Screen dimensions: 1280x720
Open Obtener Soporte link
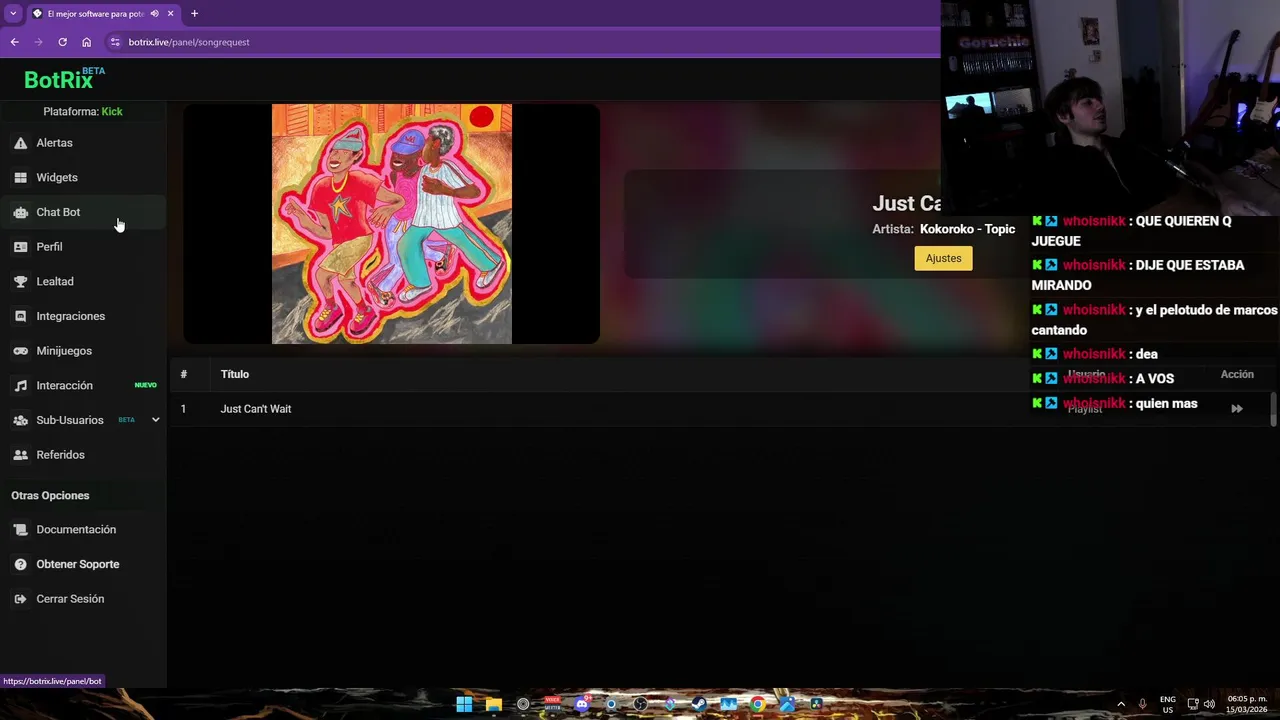(x=84, y=565)
